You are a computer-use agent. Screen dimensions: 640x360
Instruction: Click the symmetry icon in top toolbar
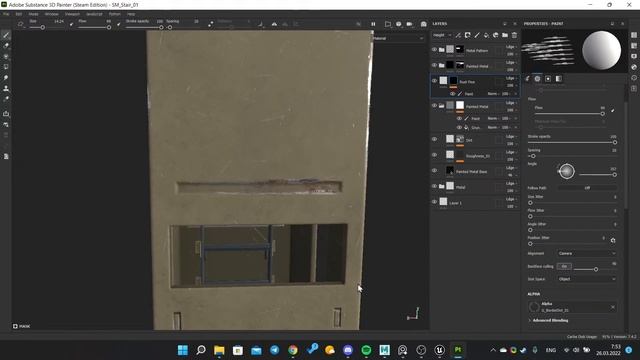[x=274, y=24]
